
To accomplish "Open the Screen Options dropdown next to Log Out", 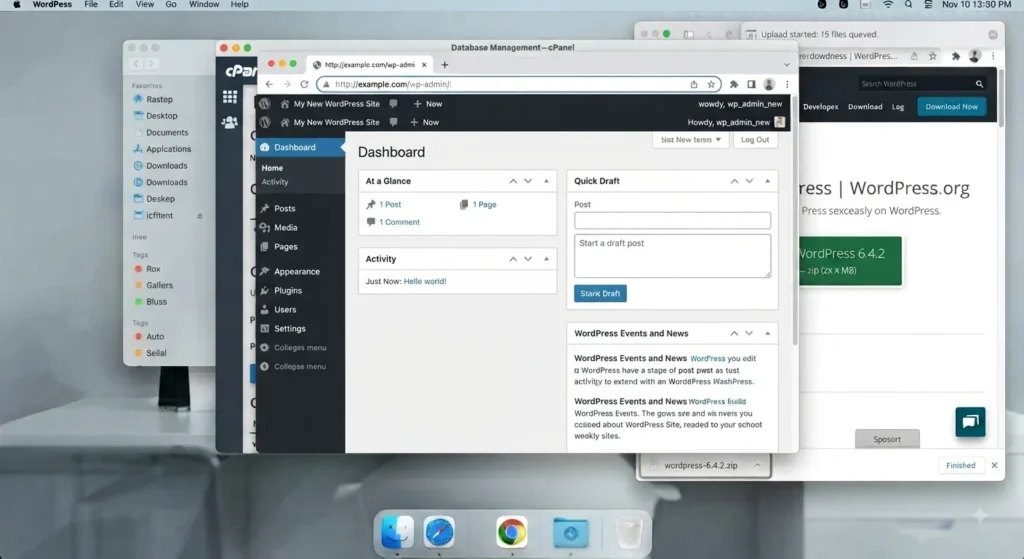I will (690, 140).
